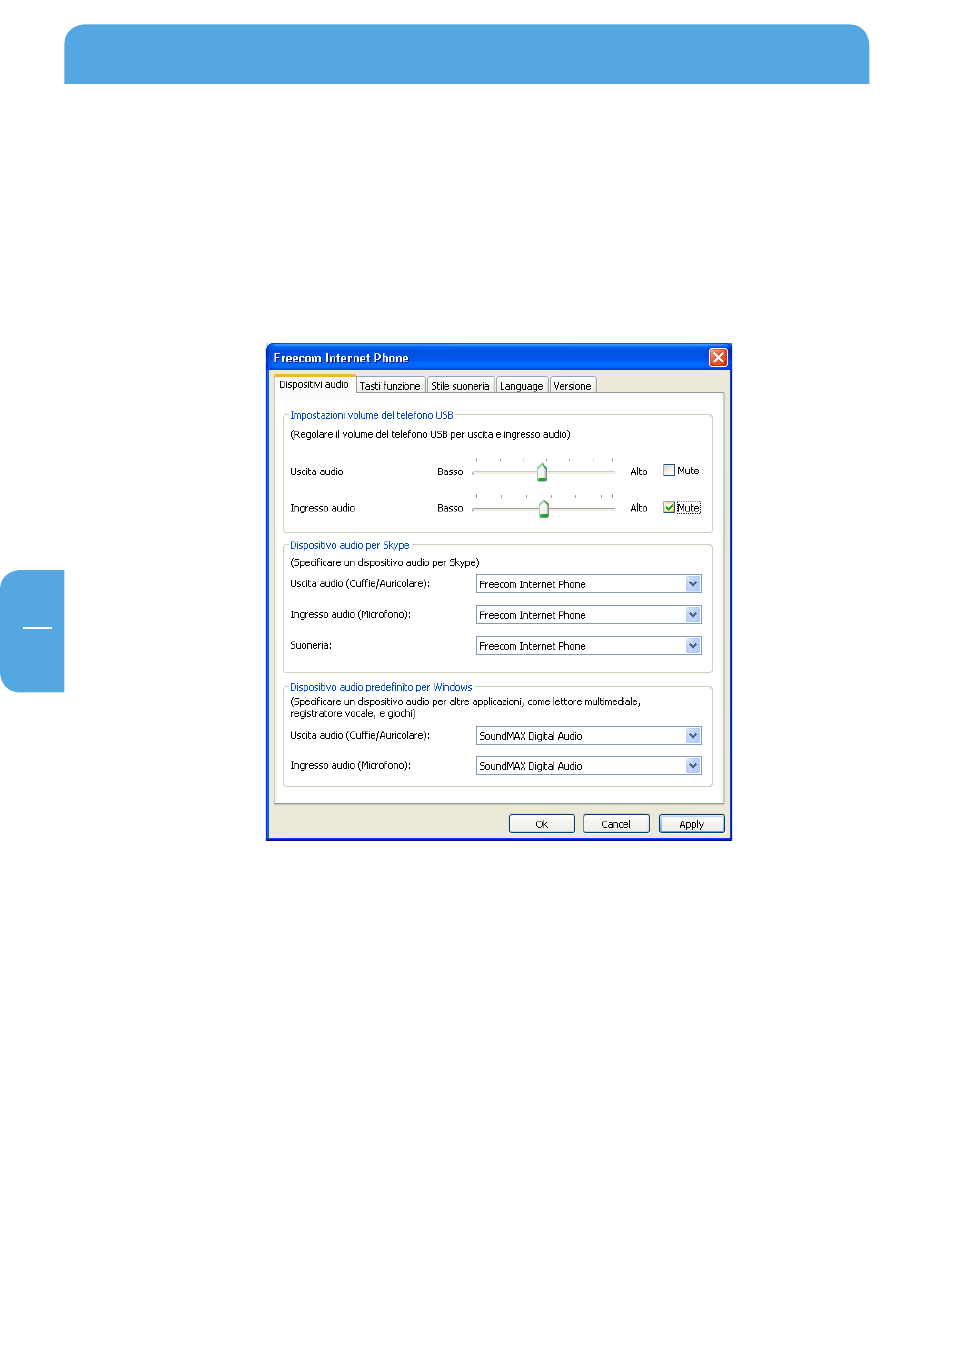Apply the audio settings
Viewport: 953px width, 1352px height.
[x=692, y=824]
